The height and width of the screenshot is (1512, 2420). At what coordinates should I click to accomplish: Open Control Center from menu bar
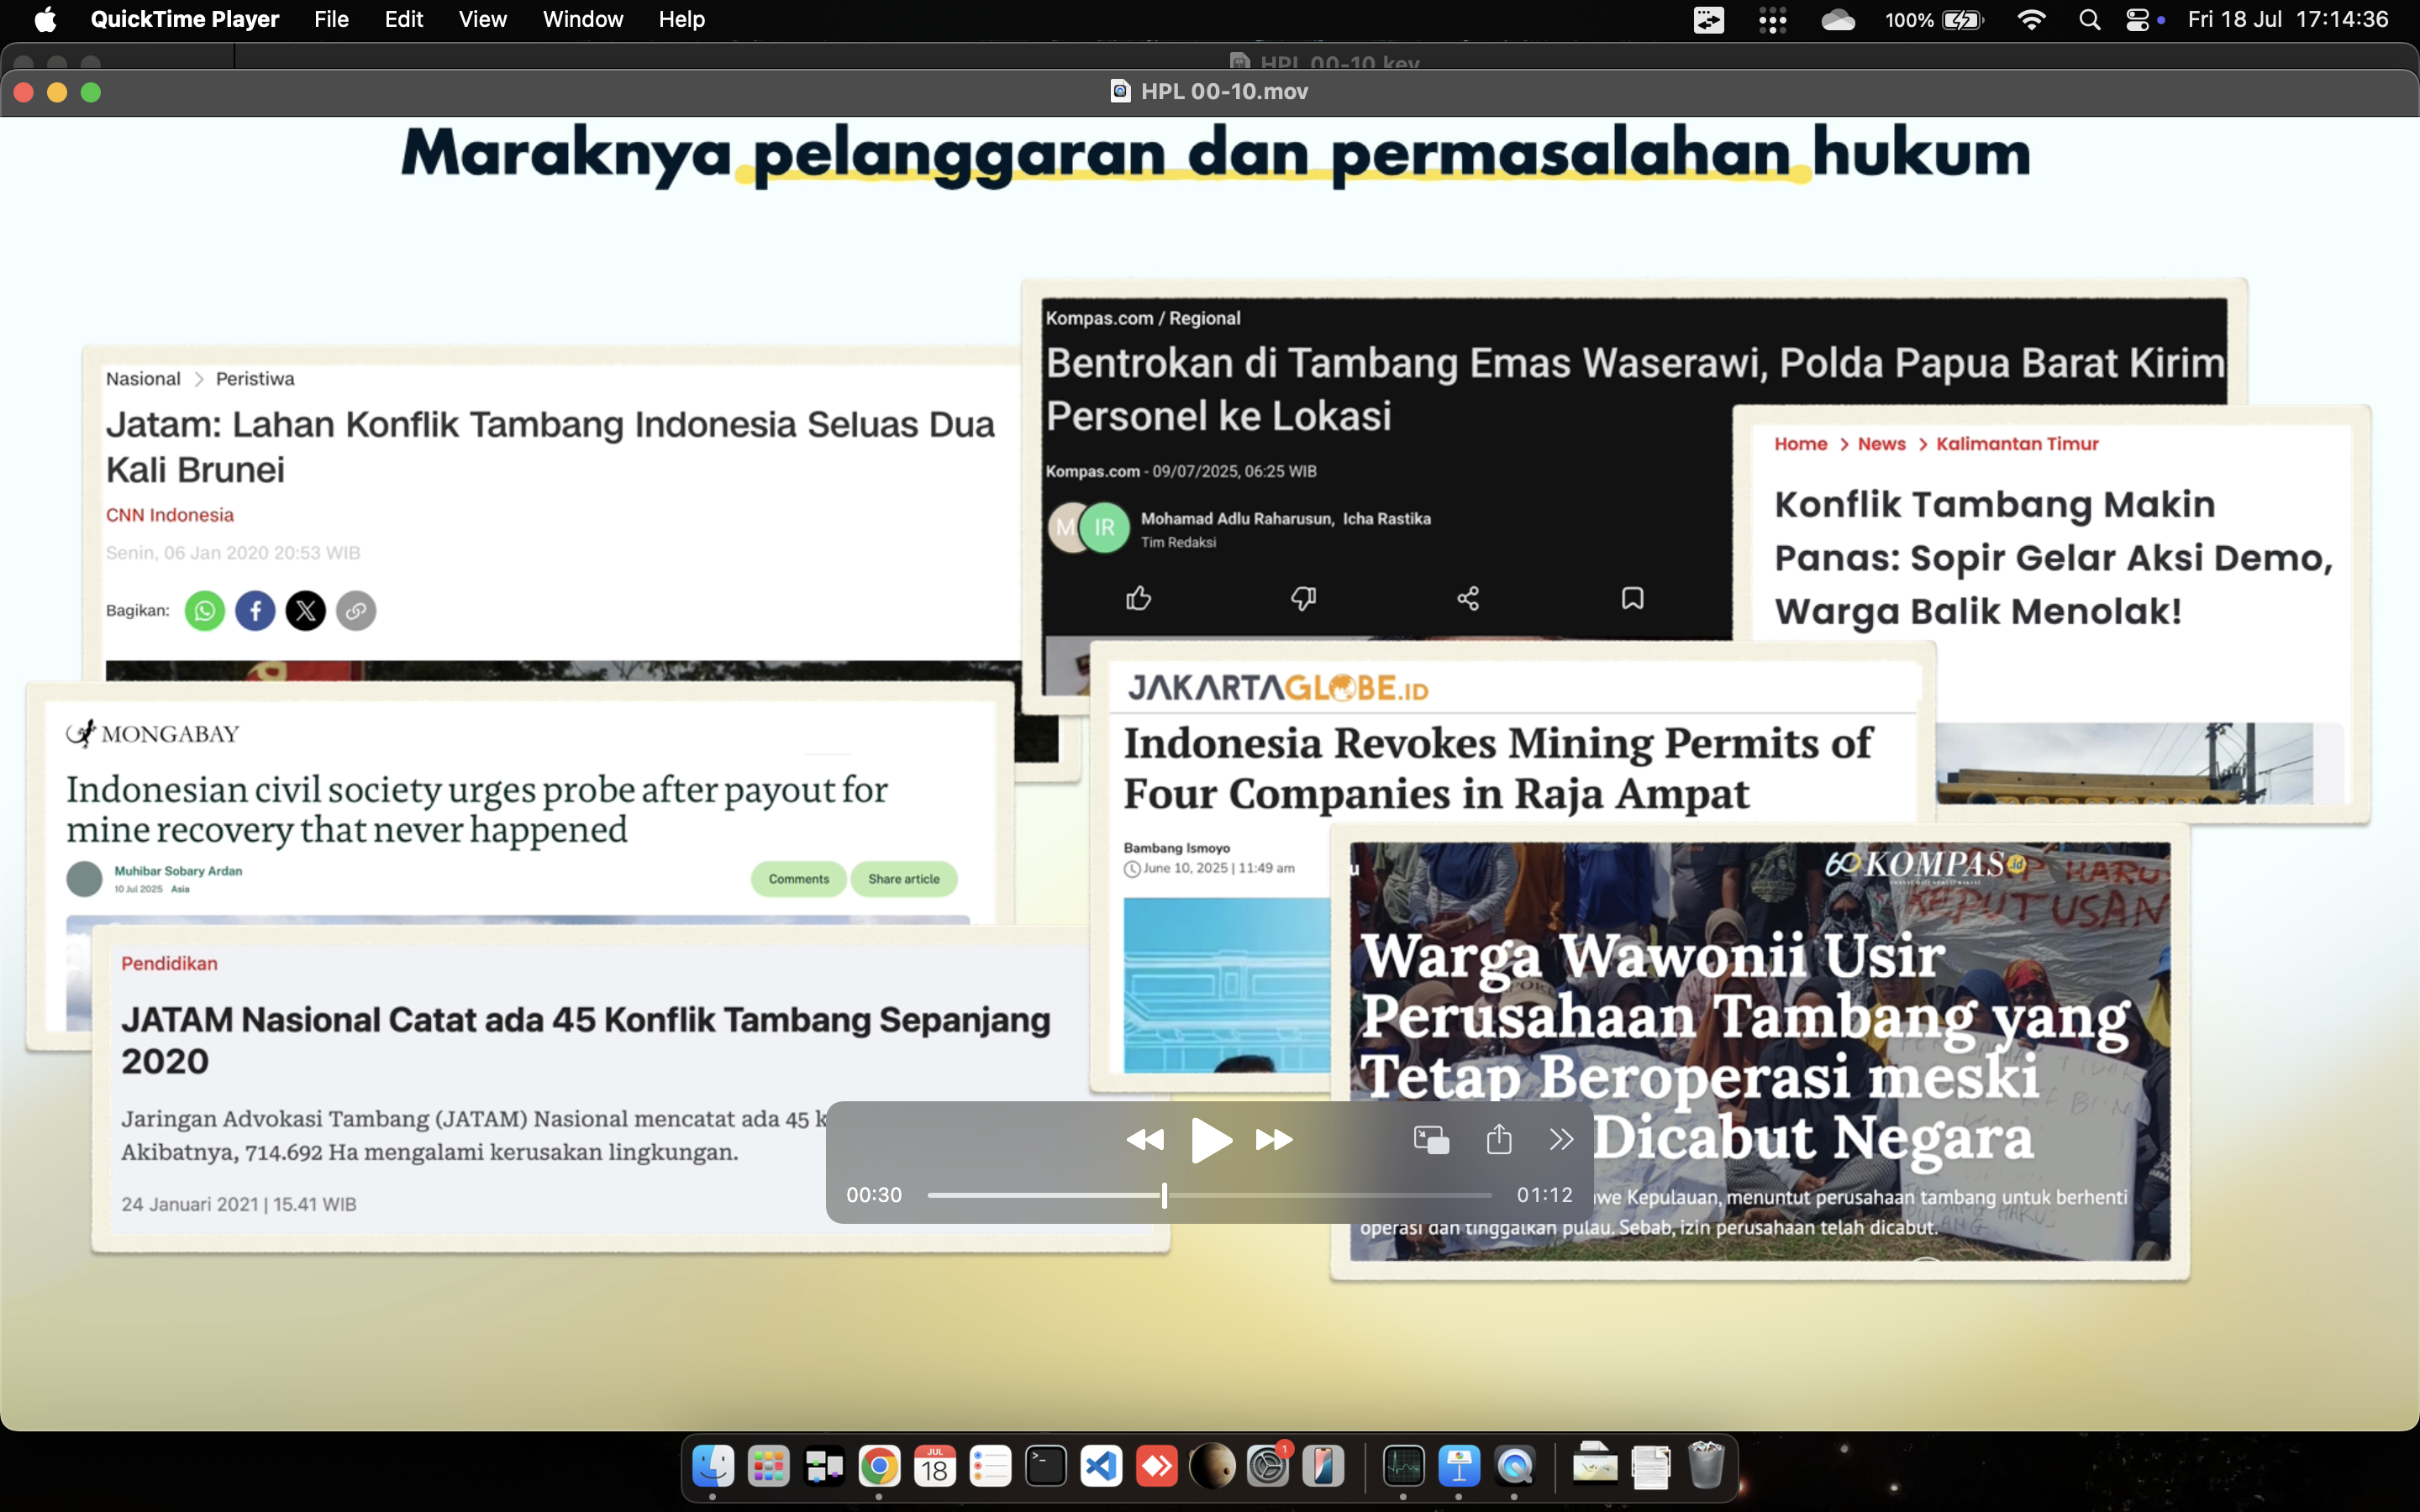click(2137, 19)
